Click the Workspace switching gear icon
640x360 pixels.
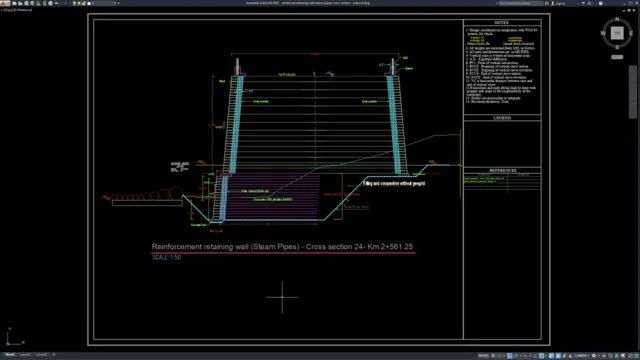pos(594,356)
